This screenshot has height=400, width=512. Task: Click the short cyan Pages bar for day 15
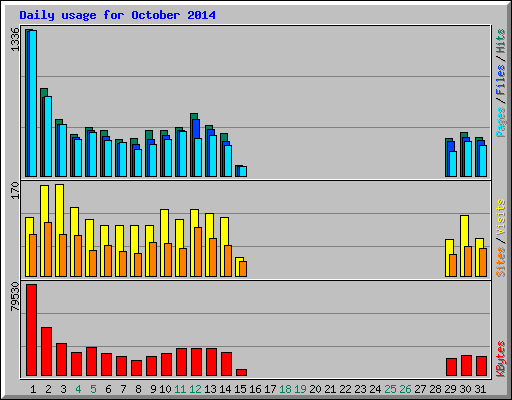tap(243, 171)
